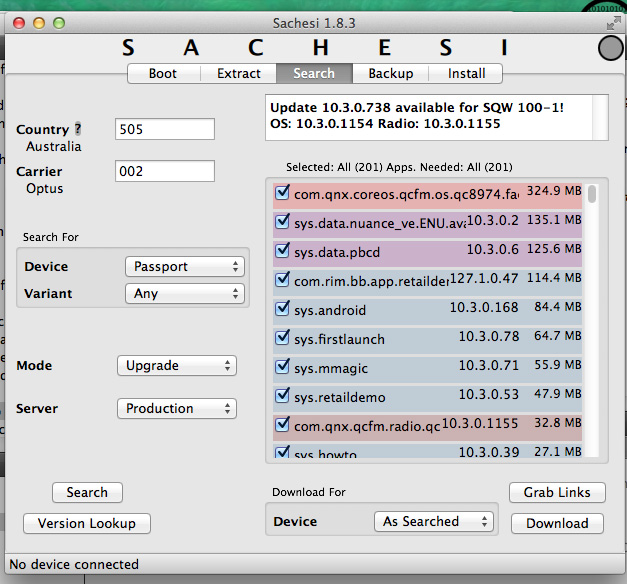Image resolution: width=627 pixels, height=584 pixels.
Task: Open the Variant dropdown showing Any
Action: click(x=185, y=294)
